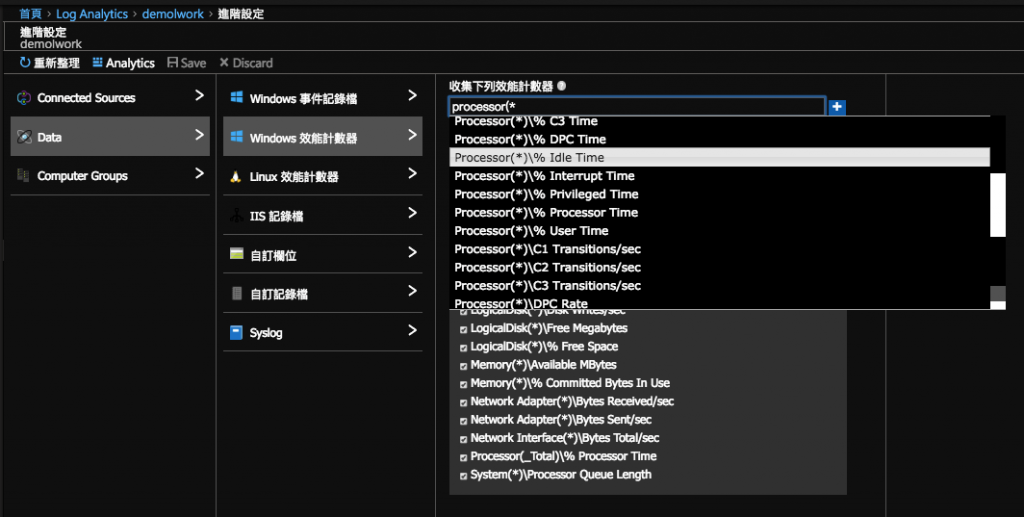Image resolution: width=1024 pixels, height=517 pixels.
Task: Toggle Processor(_Total)\% Processor Time checkbox
Action: point(463,458)
